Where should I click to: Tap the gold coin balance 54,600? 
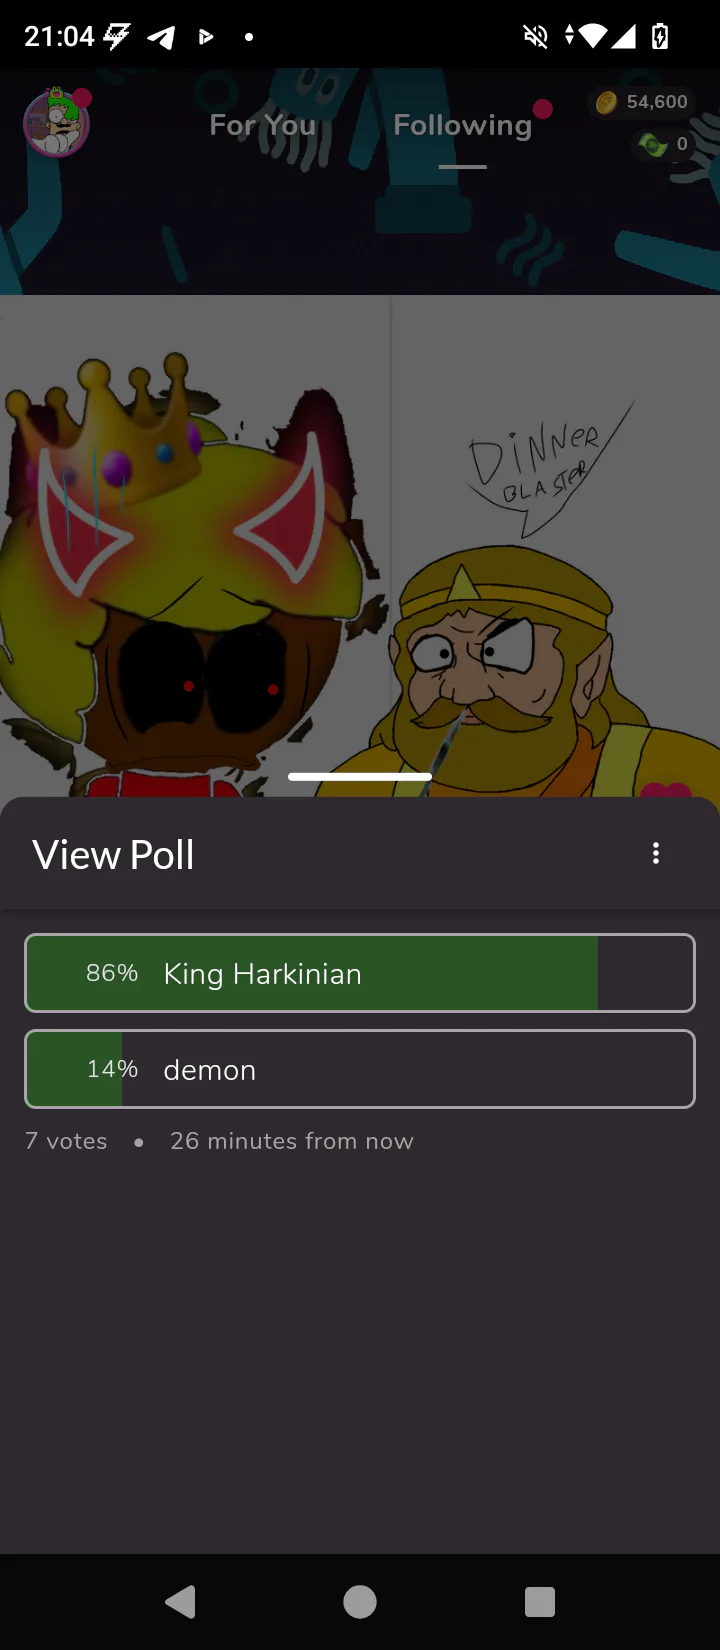(x=642, y=102)
